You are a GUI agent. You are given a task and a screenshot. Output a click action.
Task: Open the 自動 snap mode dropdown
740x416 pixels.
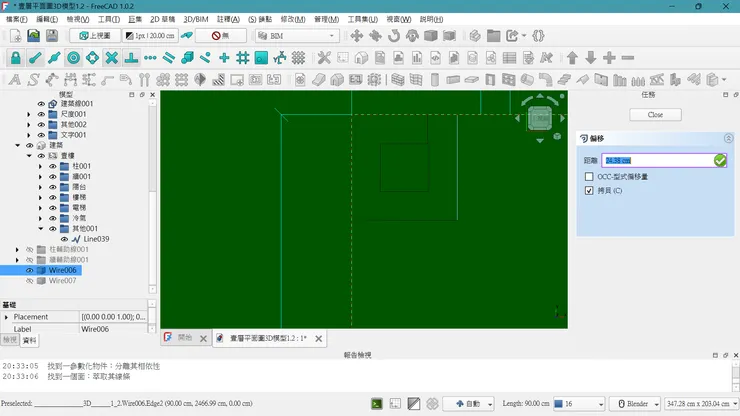coord(468,404)
